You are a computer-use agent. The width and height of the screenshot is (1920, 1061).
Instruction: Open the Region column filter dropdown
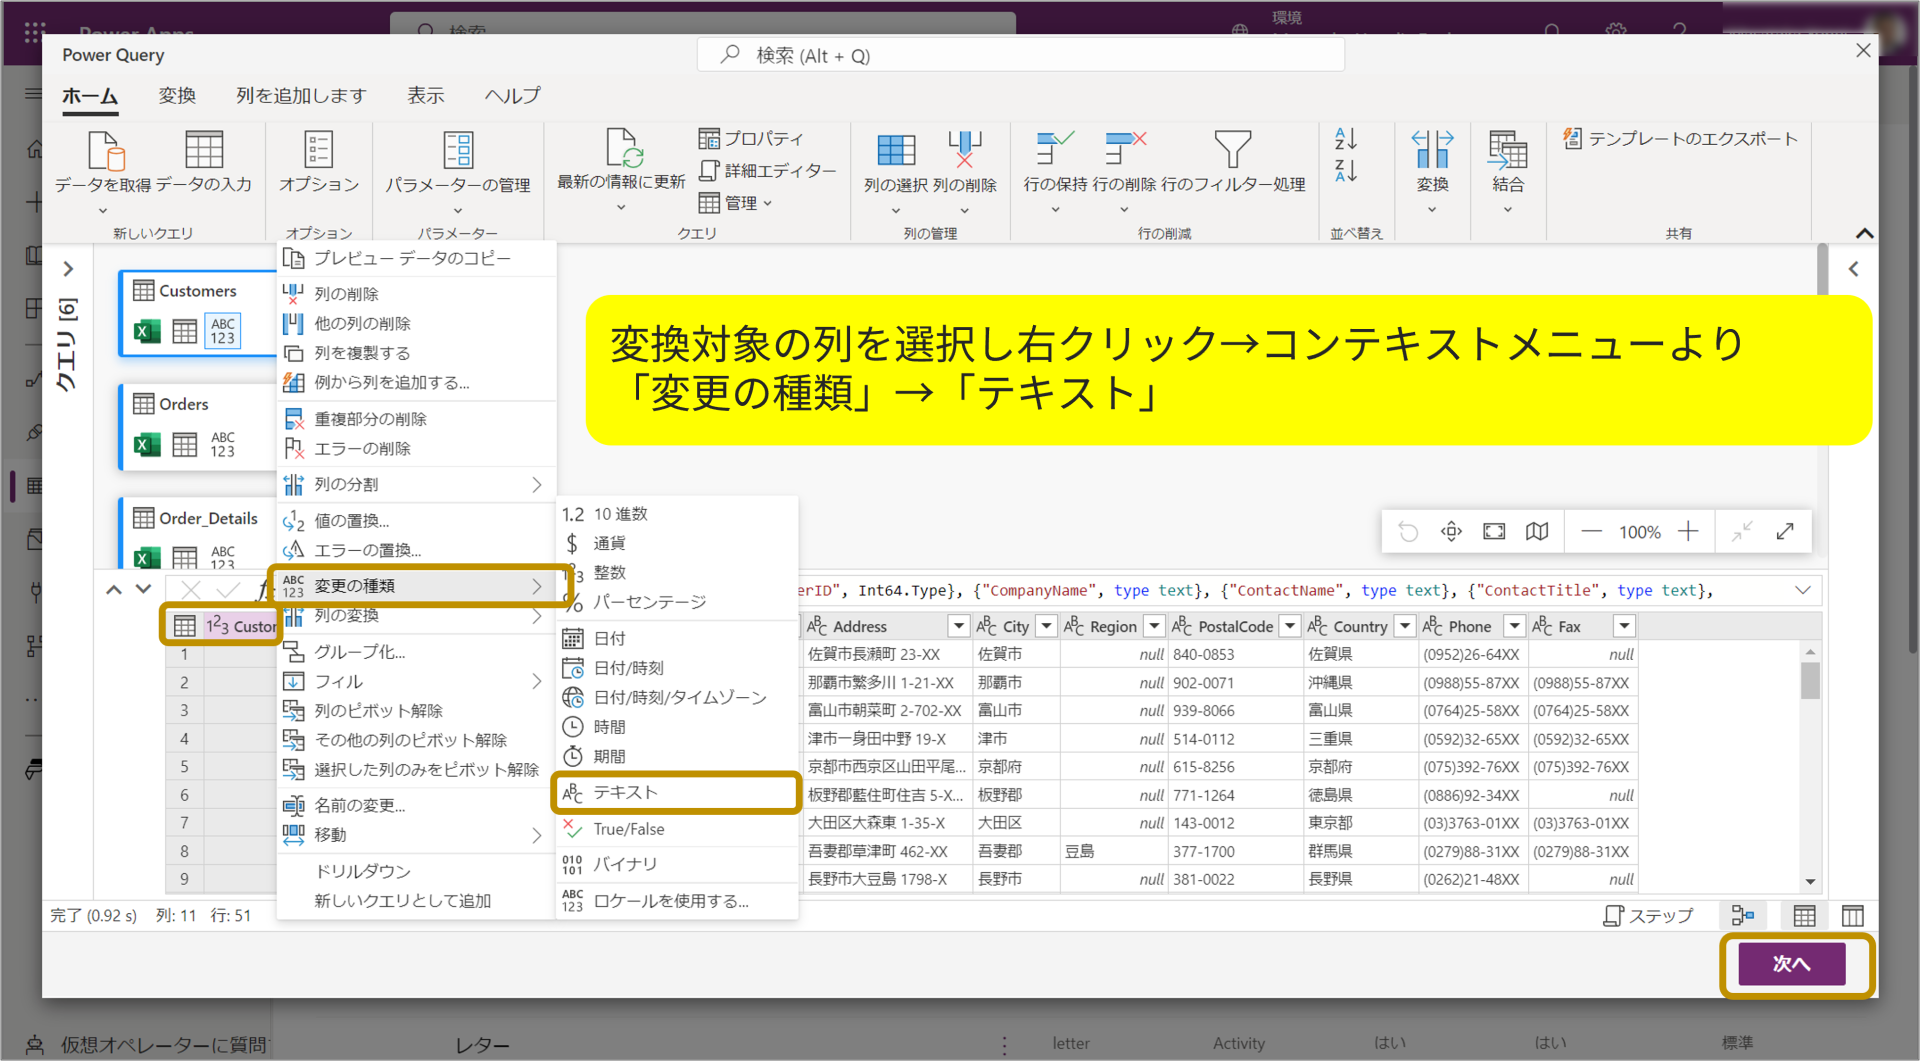click(x=1154, y=626)
